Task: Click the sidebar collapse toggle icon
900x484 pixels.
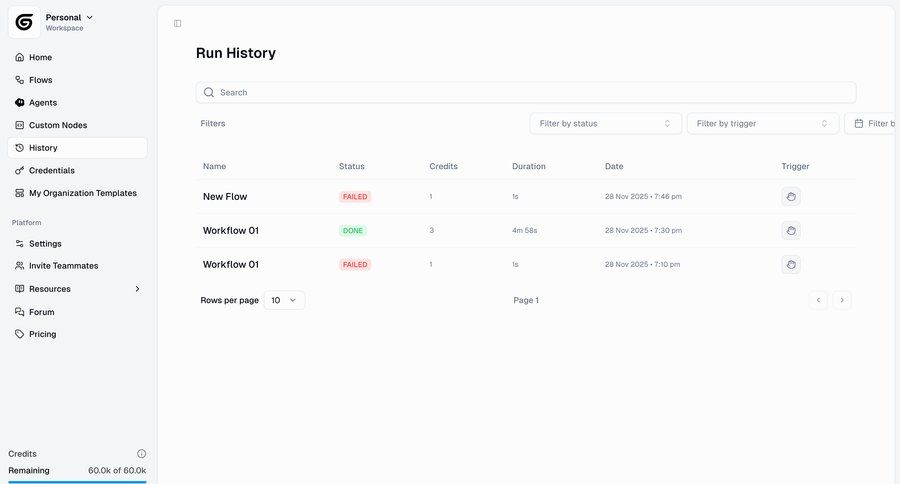Action: pyautogui.click(x=177, y=23)
